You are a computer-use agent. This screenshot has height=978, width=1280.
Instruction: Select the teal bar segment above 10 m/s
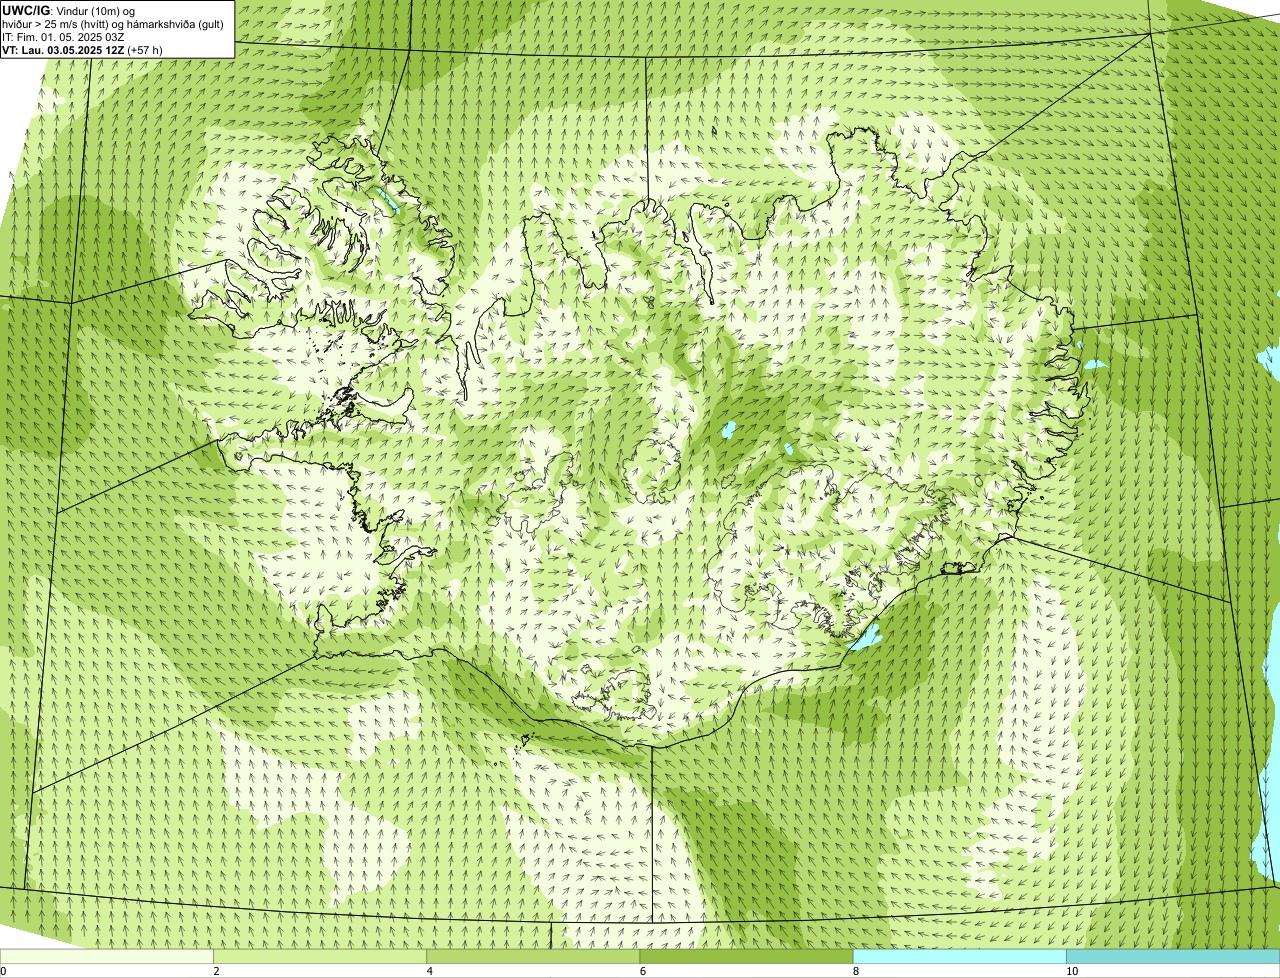(x=1172, y=957)
